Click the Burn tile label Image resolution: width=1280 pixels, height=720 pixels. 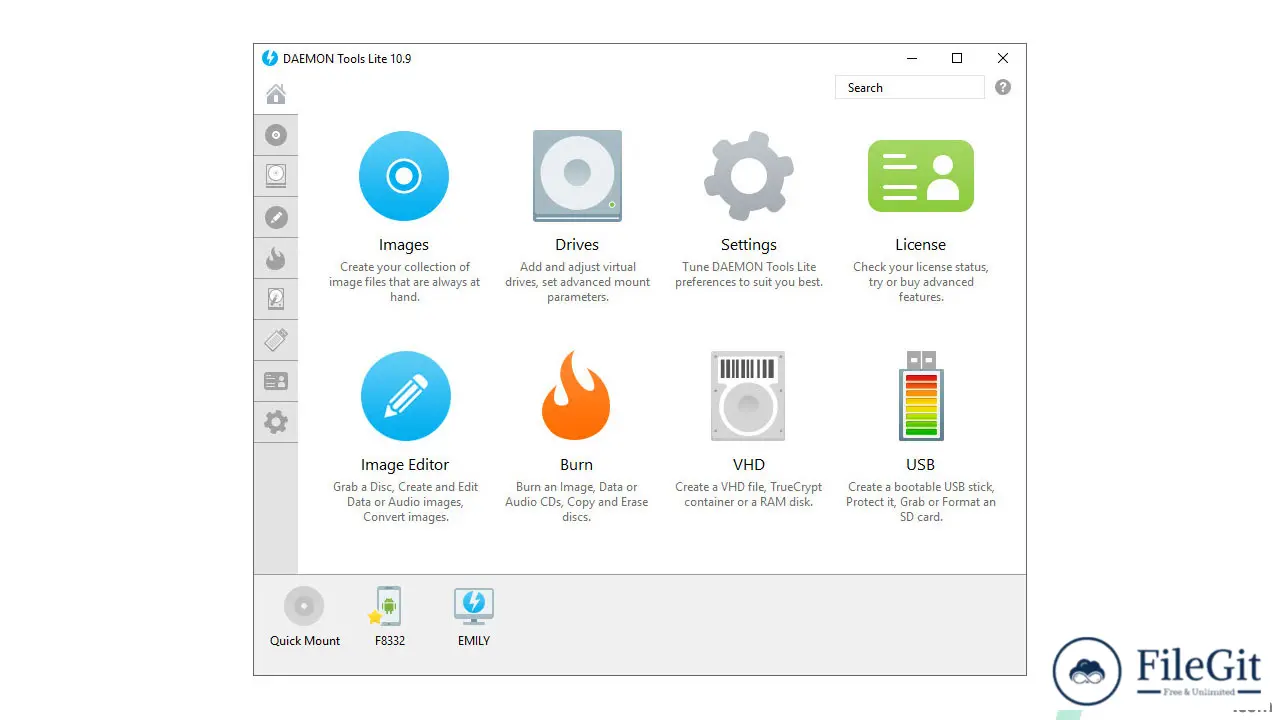[x=577, y=465]
